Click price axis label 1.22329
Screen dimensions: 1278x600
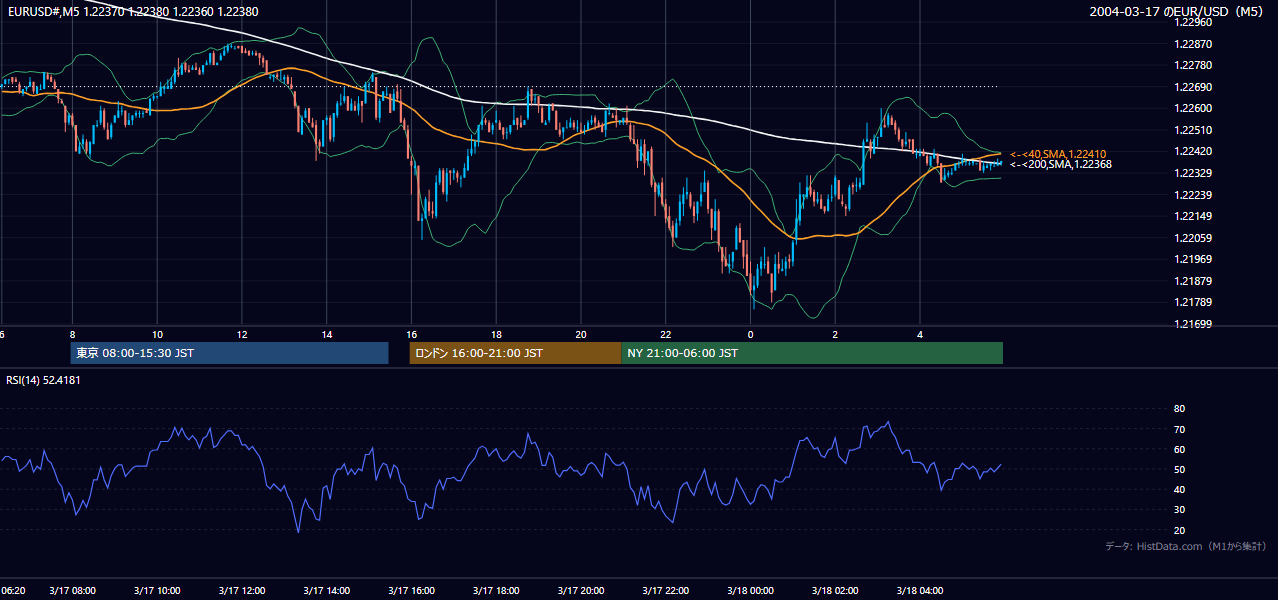pyautogui.click(x=1193, y=173)
